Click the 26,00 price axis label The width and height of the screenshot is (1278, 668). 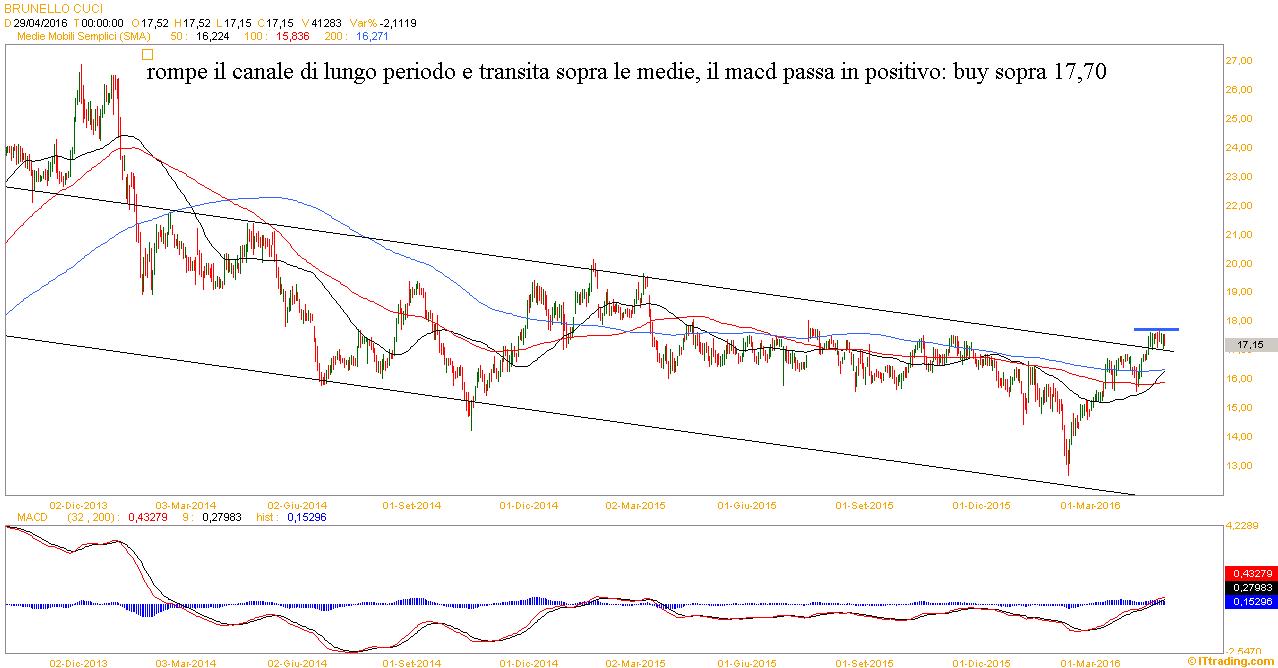[1239, 90]
